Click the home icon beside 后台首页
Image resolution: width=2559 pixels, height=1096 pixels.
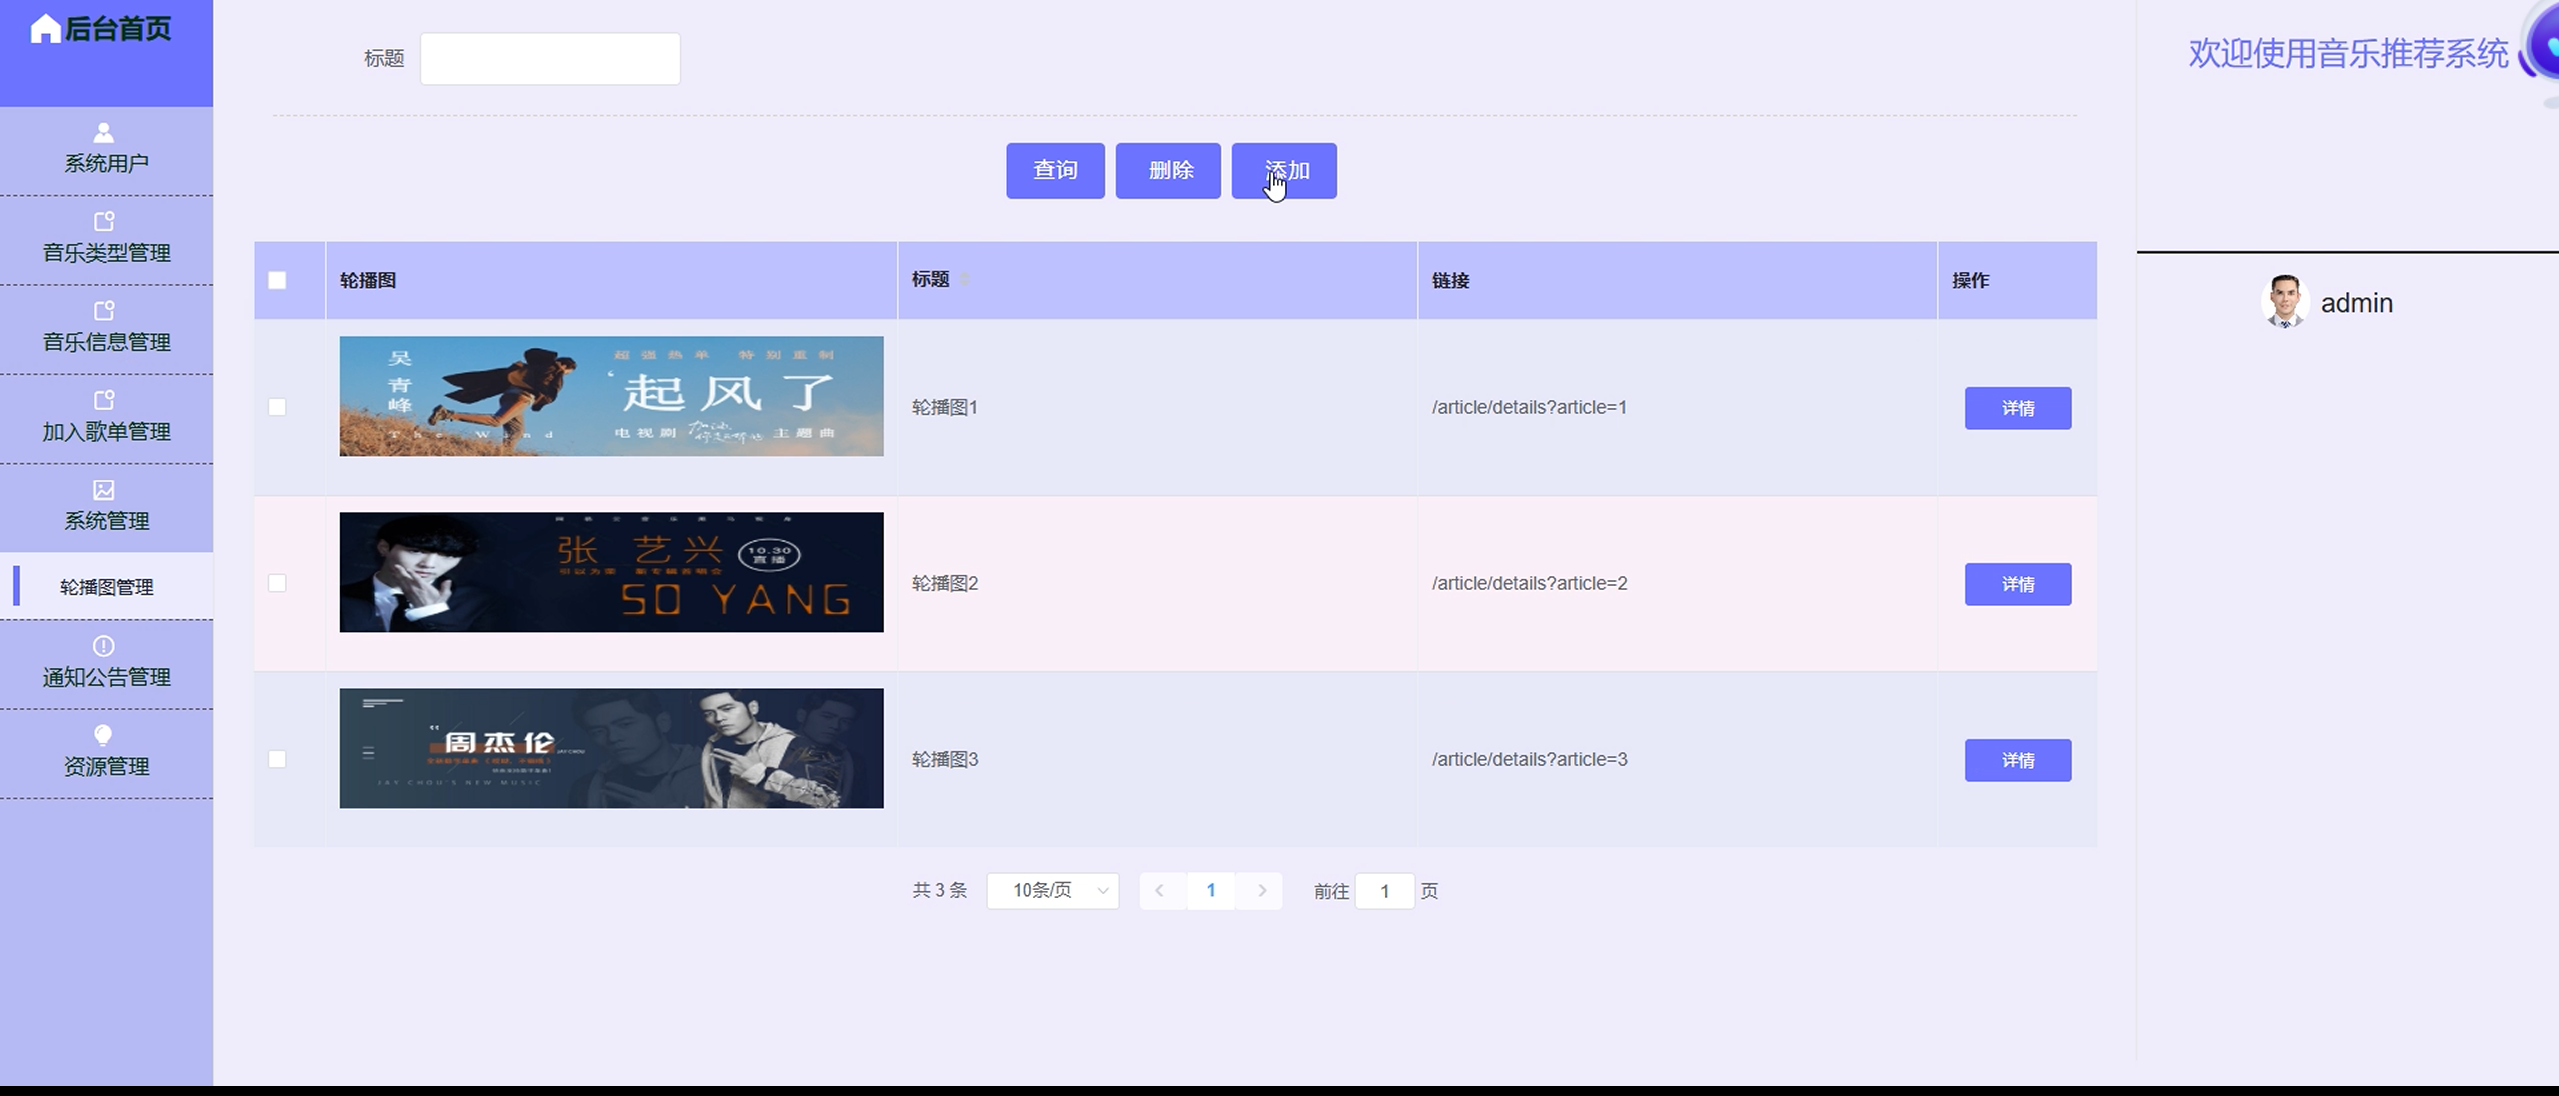click(44, 29)
